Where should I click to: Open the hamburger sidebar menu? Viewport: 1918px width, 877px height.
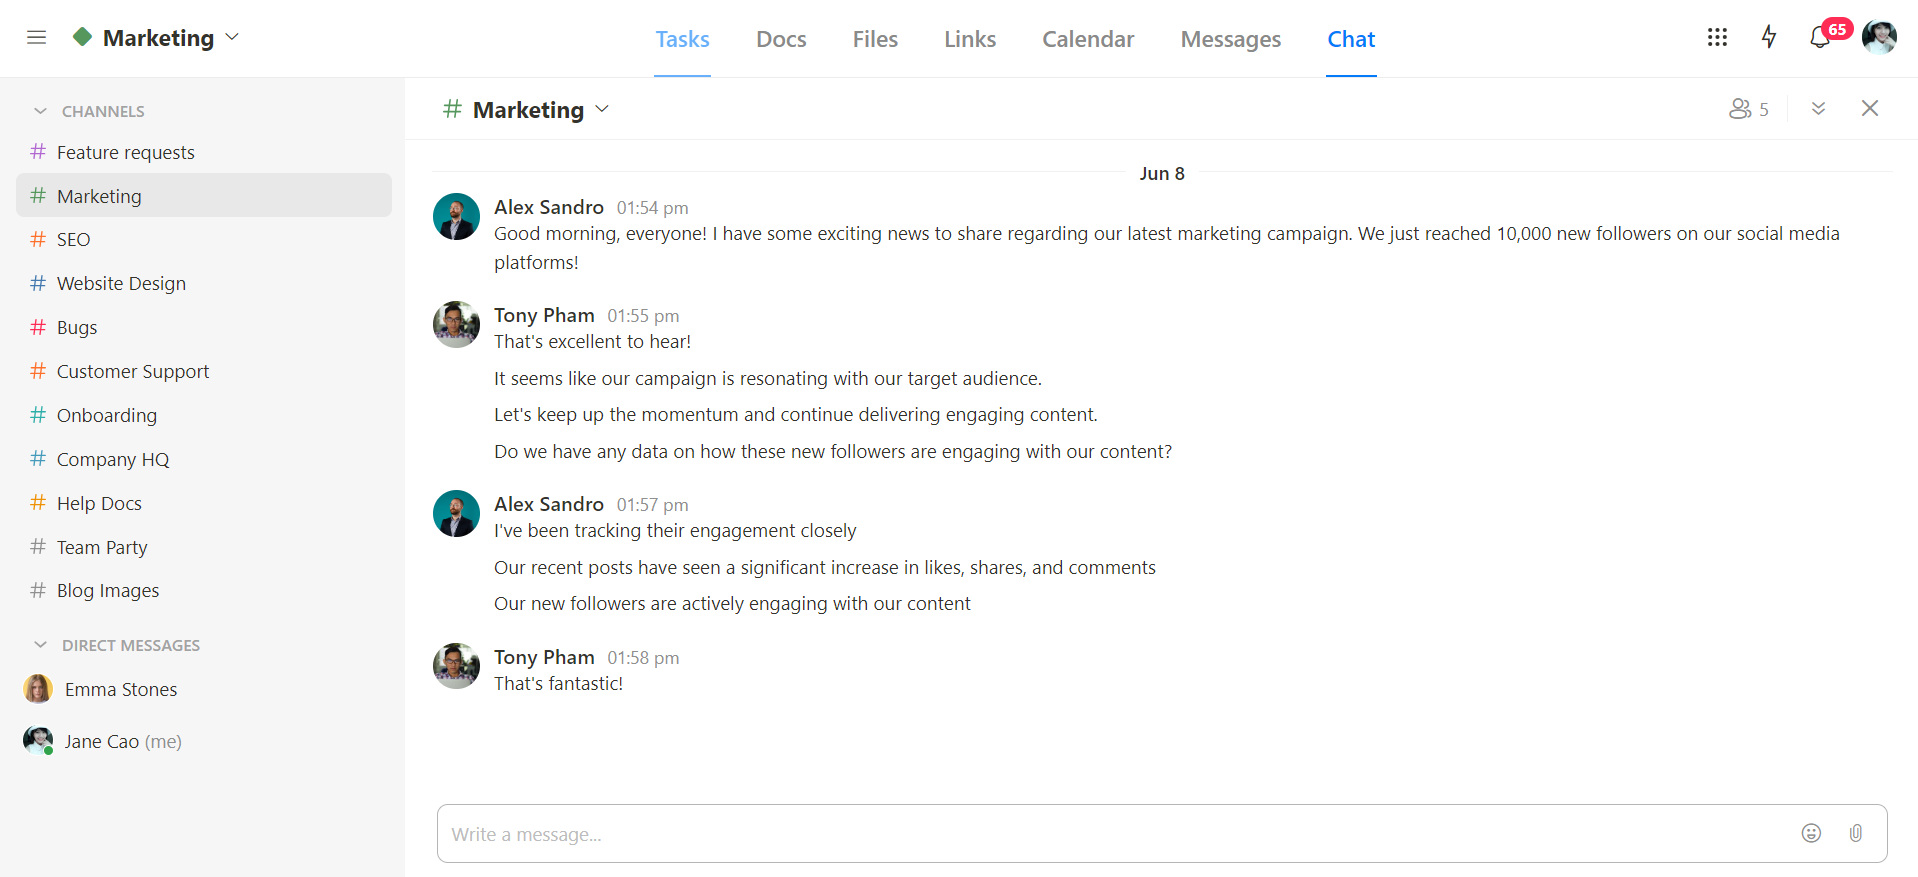click(x=36, y=37)
